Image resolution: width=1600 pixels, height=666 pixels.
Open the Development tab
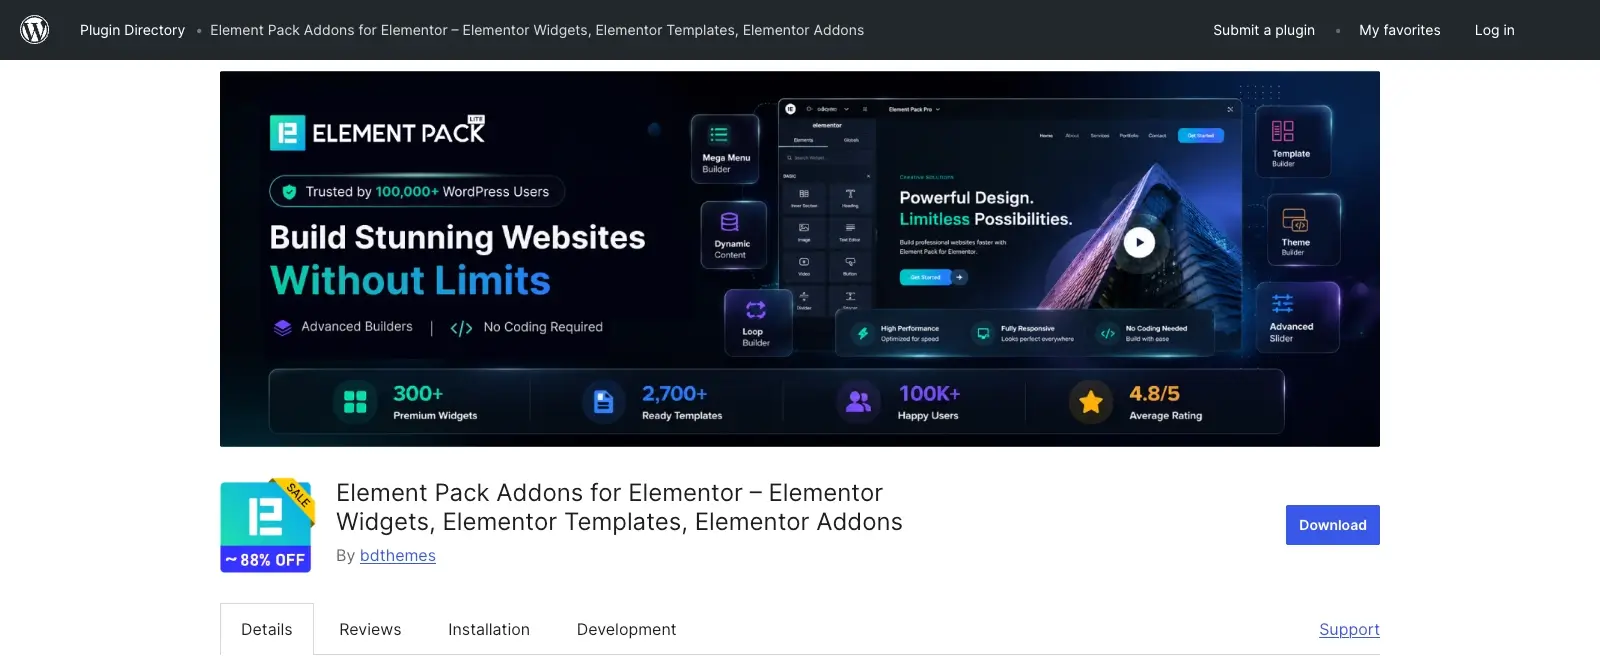pyautogui.click(x=626, y=629)
